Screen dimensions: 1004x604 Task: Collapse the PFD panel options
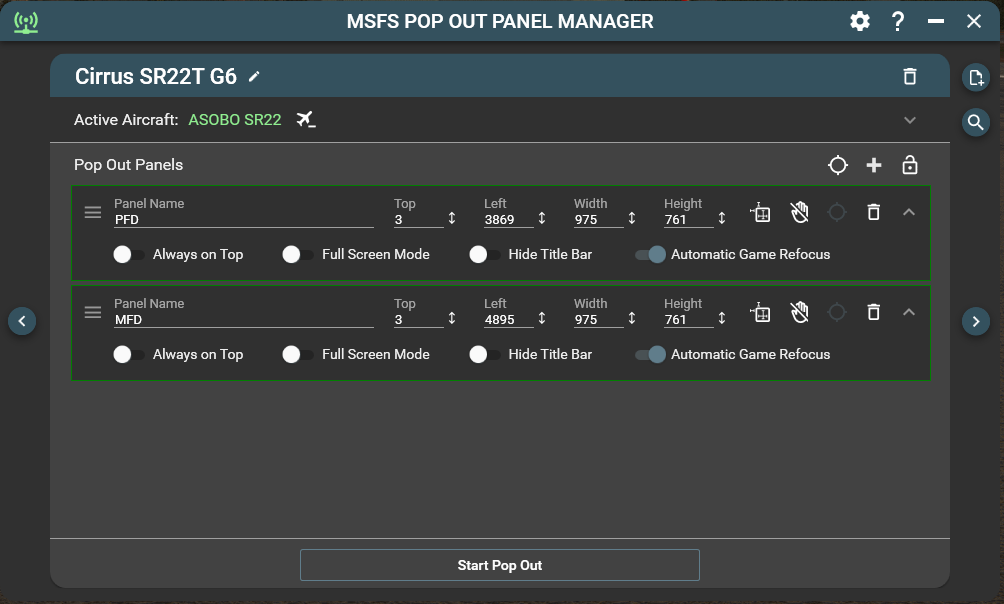click(909, 212)
